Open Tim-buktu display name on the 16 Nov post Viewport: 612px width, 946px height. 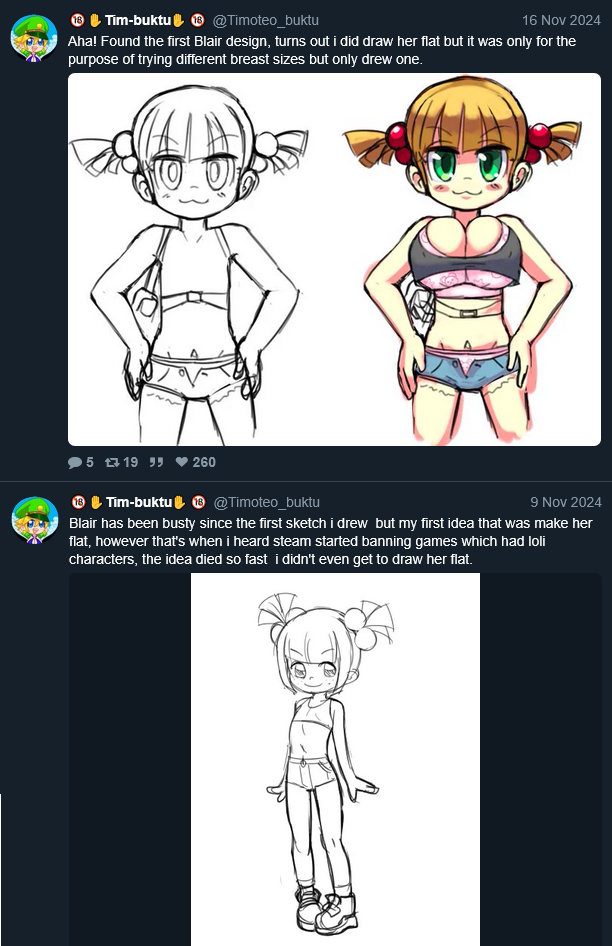(x=138, y=21)
